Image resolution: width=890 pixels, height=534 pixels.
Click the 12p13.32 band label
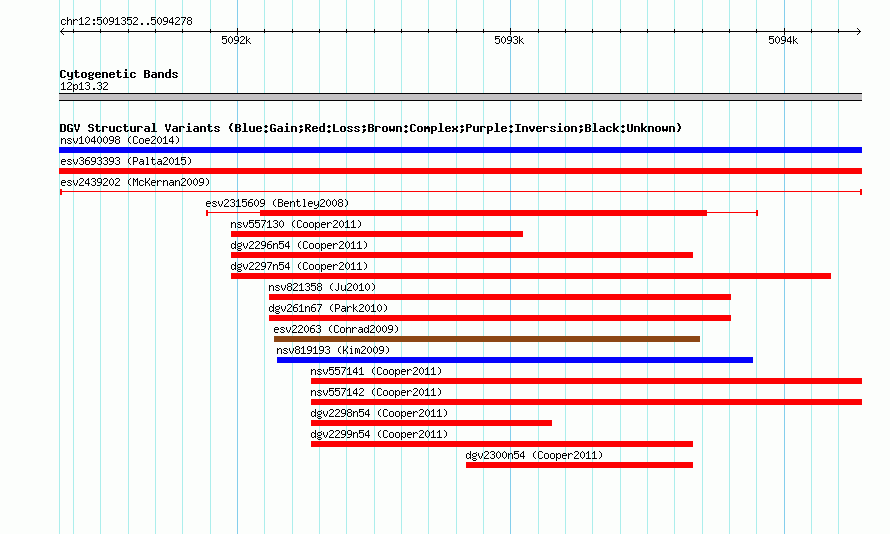pos(84,86)
